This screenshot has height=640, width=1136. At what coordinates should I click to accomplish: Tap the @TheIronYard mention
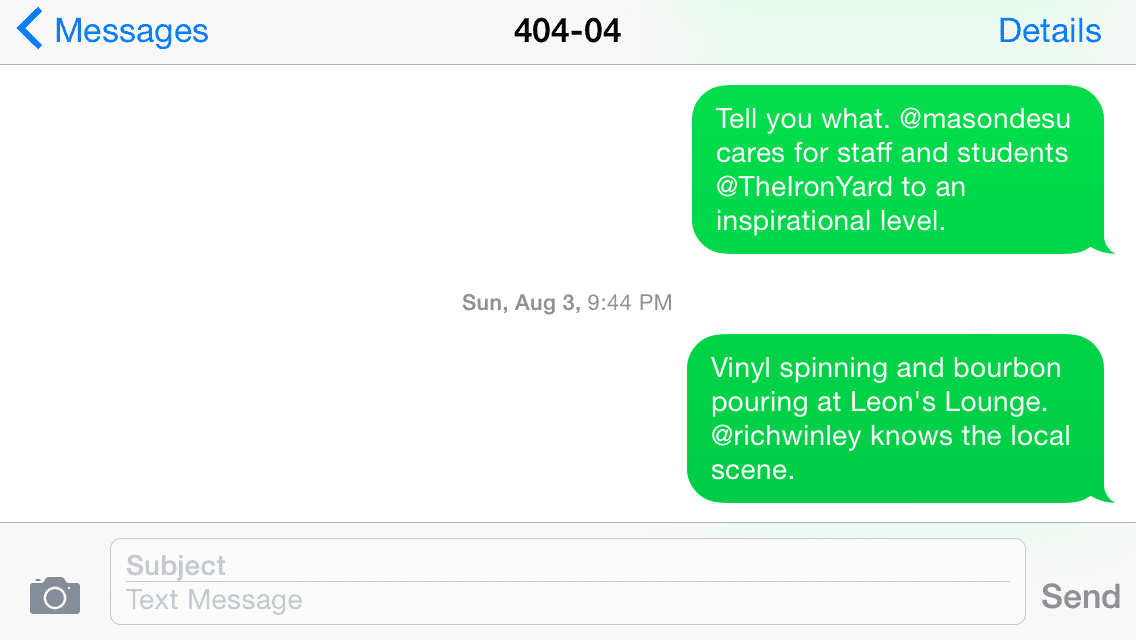(x=804, y=187)
